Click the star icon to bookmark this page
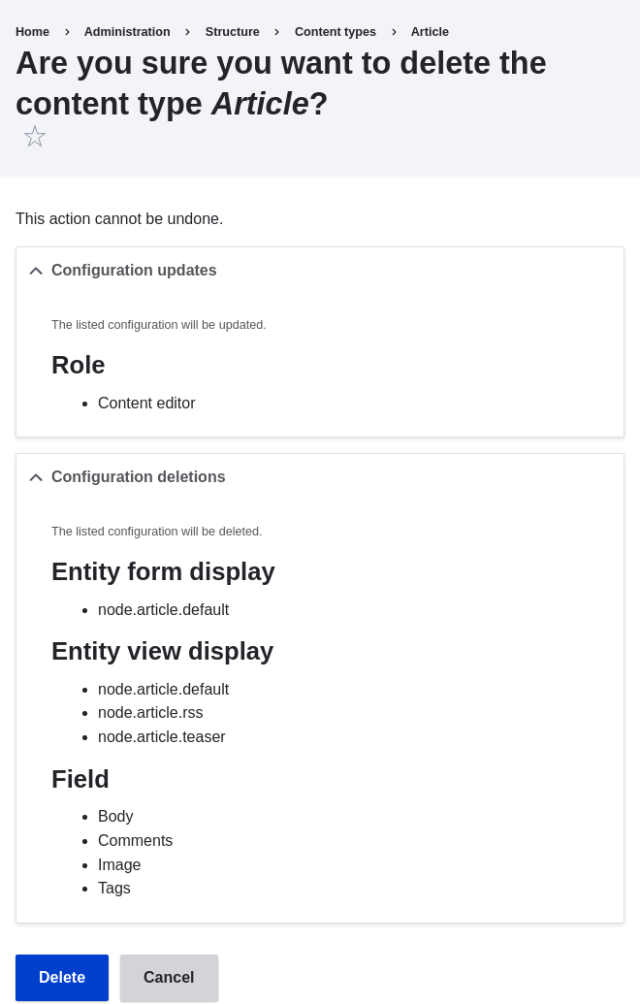640x1004 pixels. (34, 135)
